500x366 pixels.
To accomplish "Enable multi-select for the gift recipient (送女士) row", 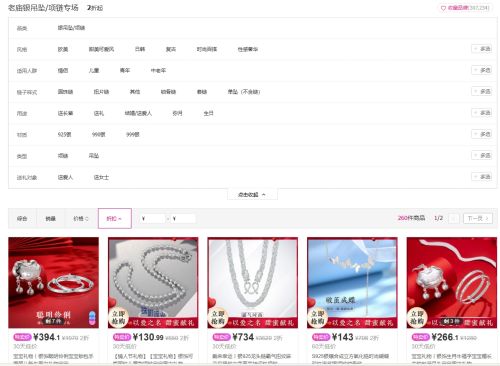I will pyautogui.click(x=481, y=177).
